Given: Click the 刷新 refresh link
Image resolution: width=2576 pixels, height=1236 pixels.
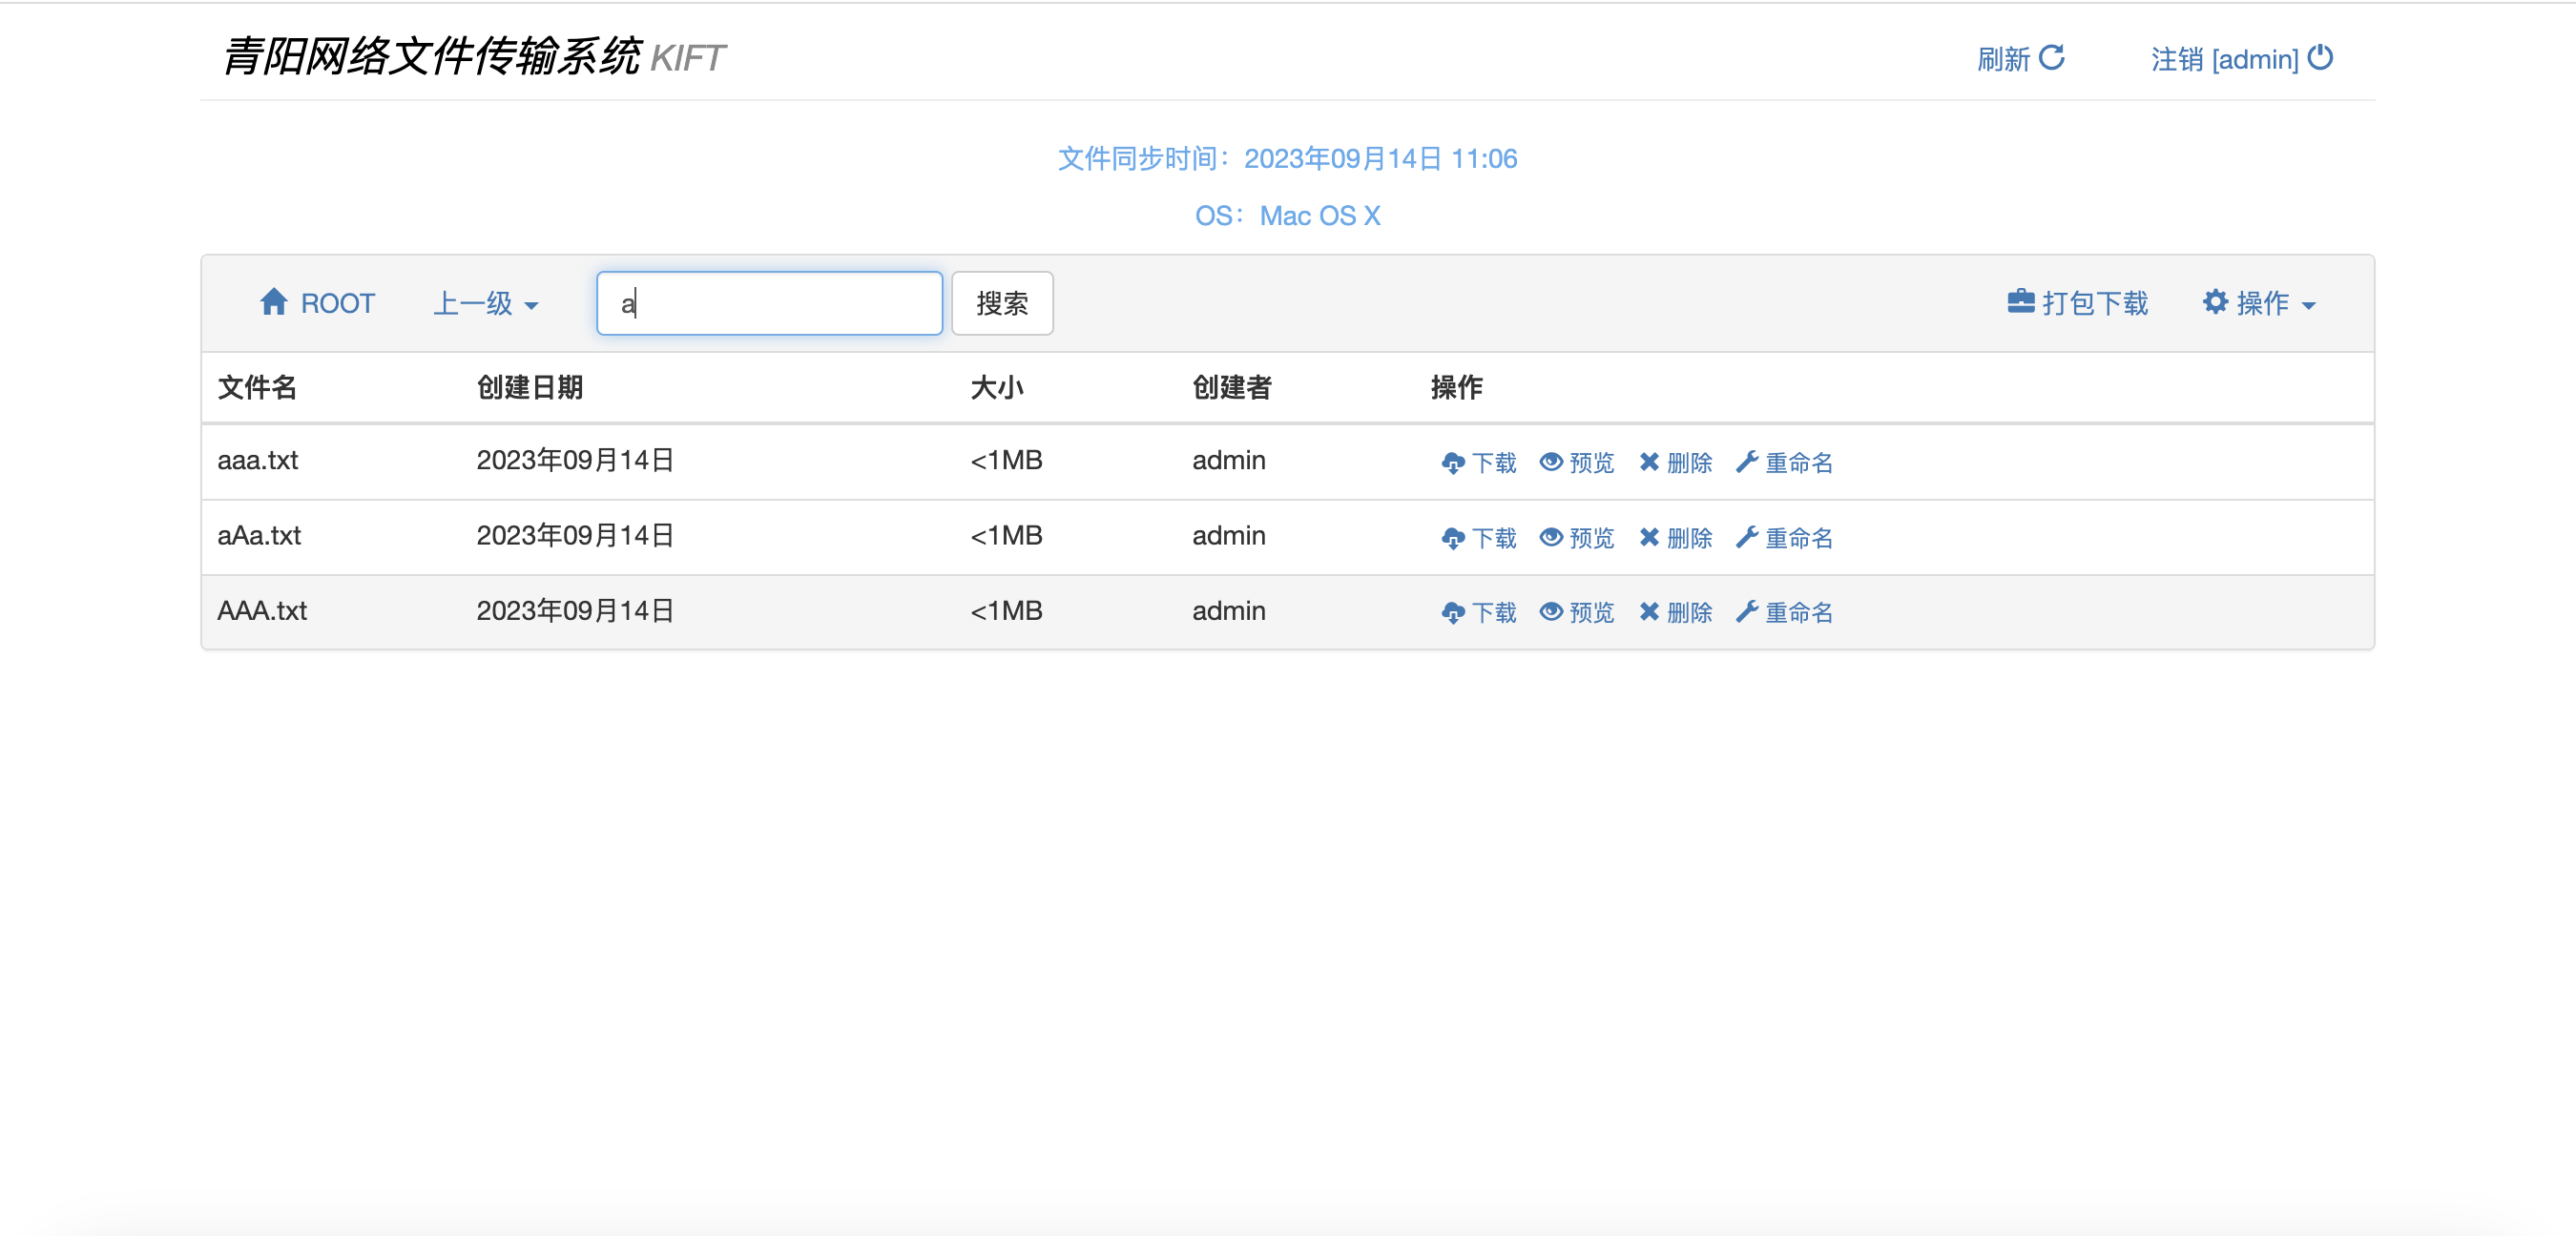Looking at the screenshot, I should [x=2020, y=59].
